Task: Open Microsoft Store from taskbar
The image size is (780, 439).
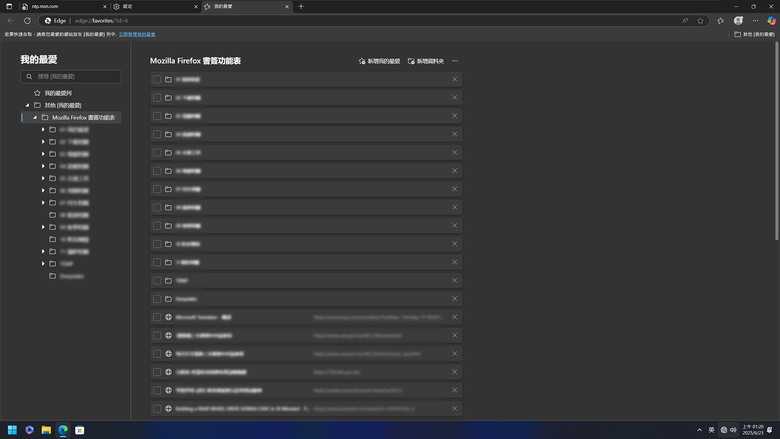Action: 80,430
